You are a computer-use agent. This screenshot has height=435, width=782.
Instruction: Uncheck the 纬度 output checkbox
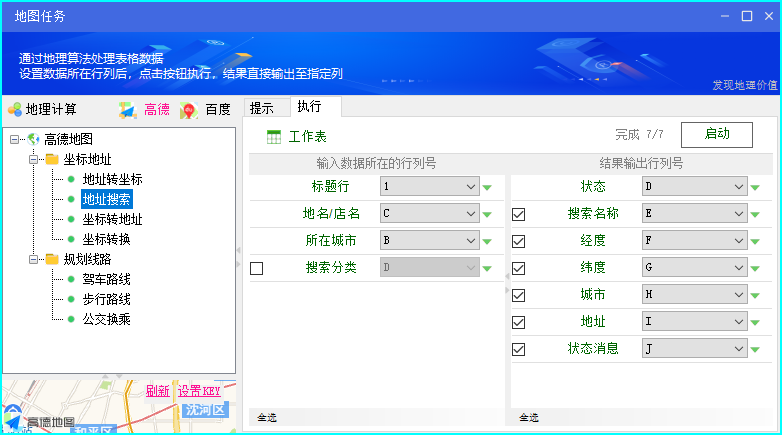click(518, 268)
